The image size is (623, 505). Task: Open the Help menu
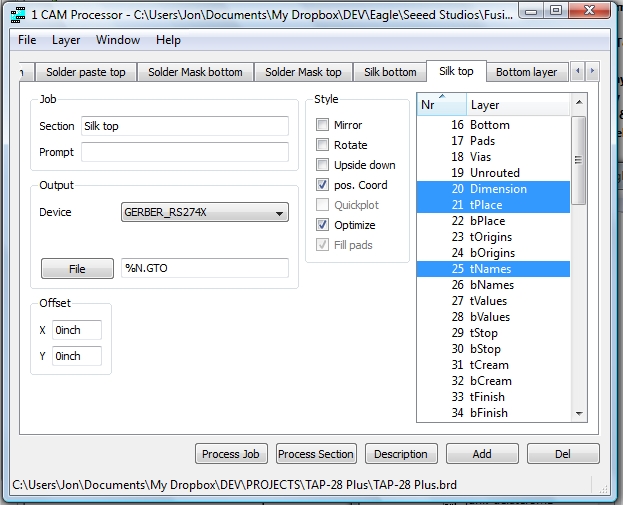click(168, 40)
